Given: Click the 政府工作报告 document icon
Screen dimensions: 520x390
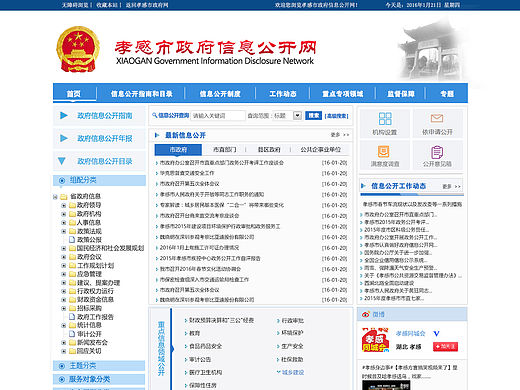Looking at the screenshot, I should tap(72, 317).
